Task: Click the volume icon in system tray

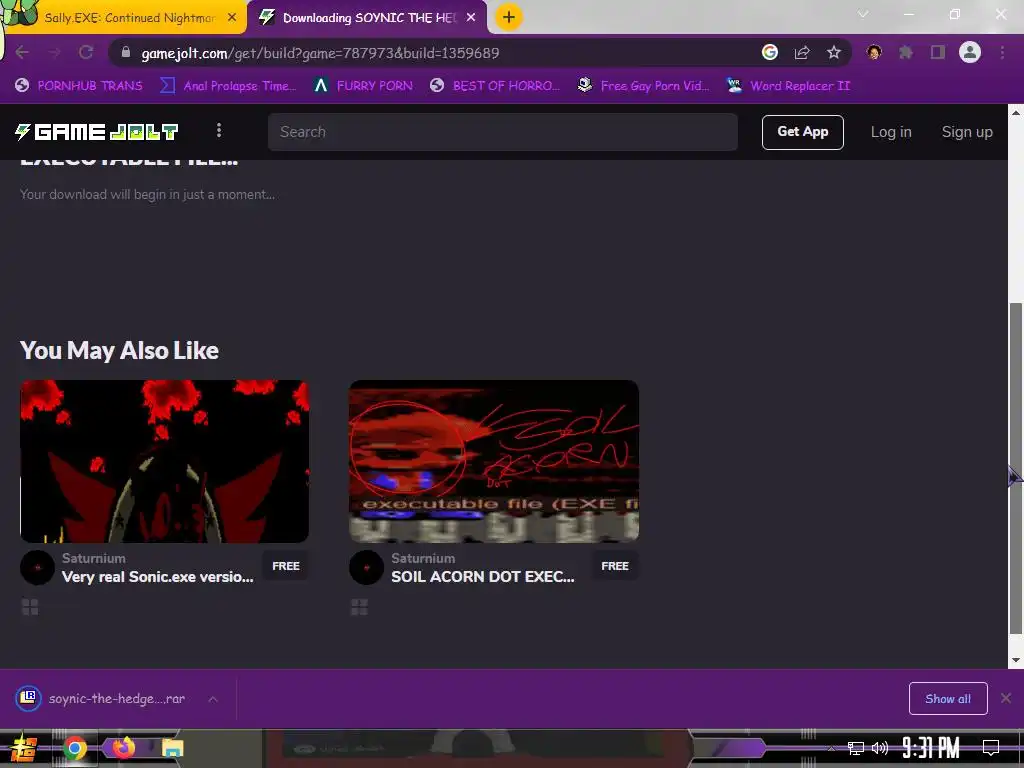Action: pos(880,748)
